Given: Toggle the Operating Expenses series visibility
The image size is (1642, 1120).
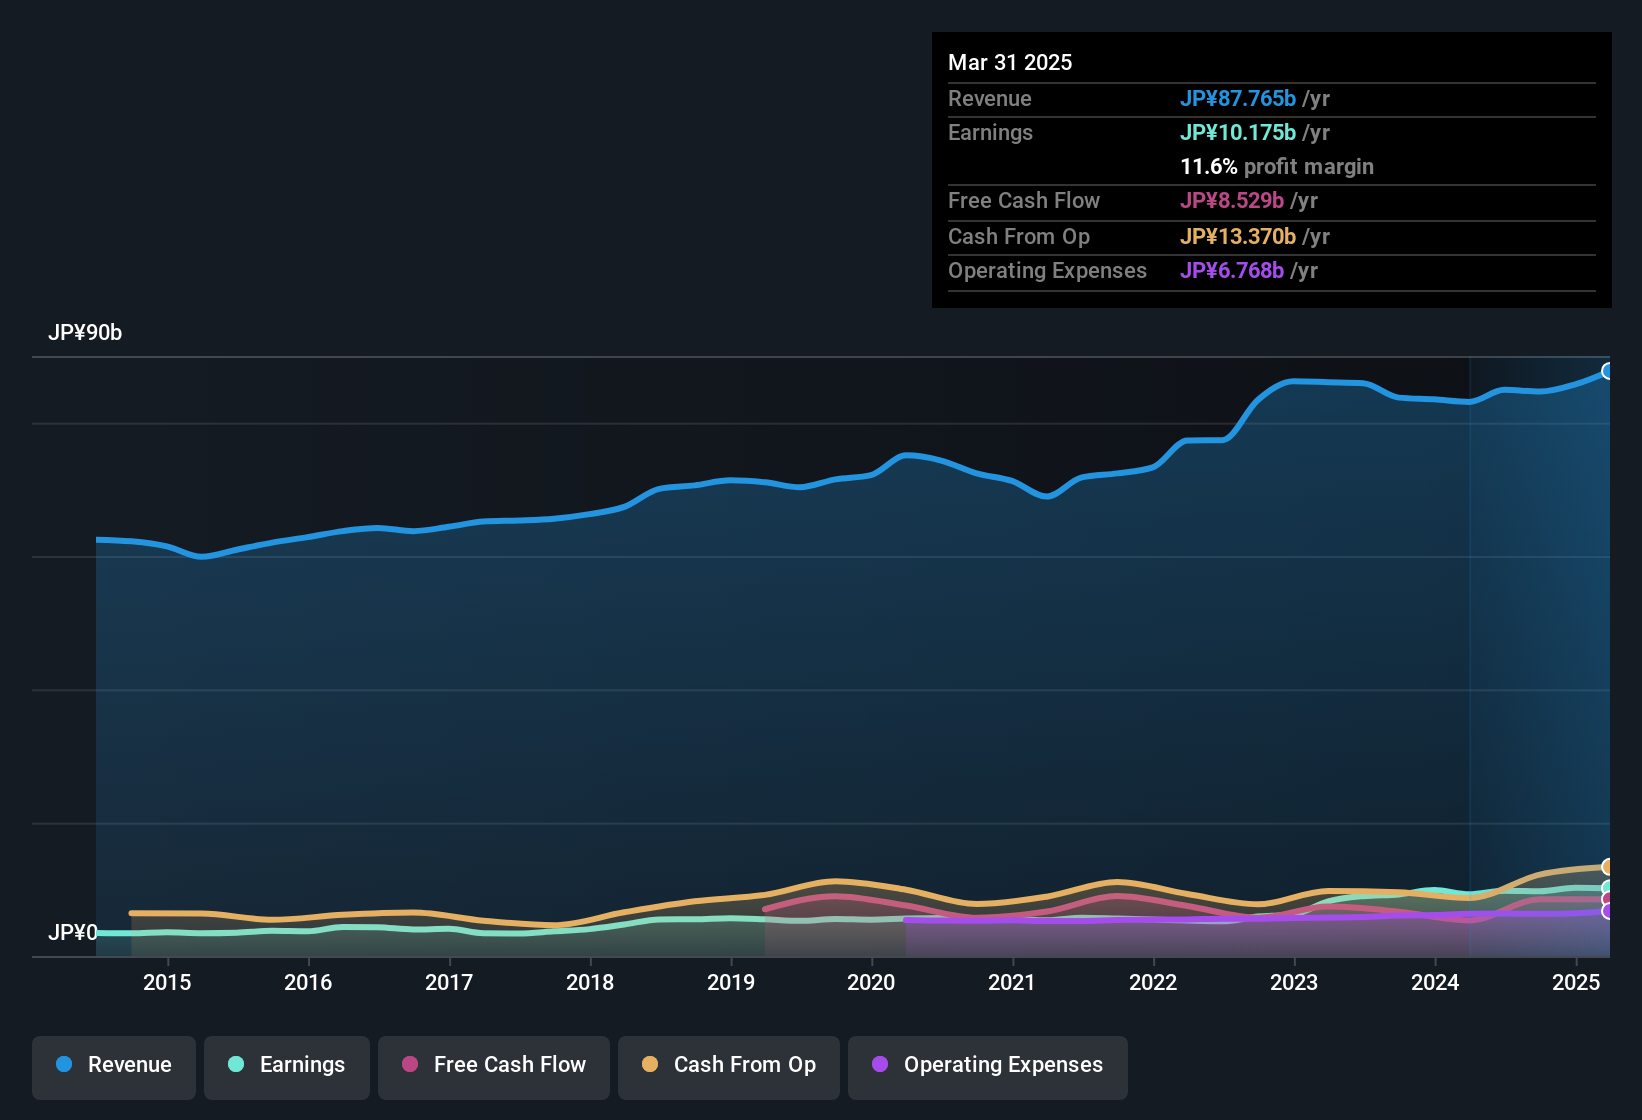Looking at the screenshot, I should pos(987,1065).
